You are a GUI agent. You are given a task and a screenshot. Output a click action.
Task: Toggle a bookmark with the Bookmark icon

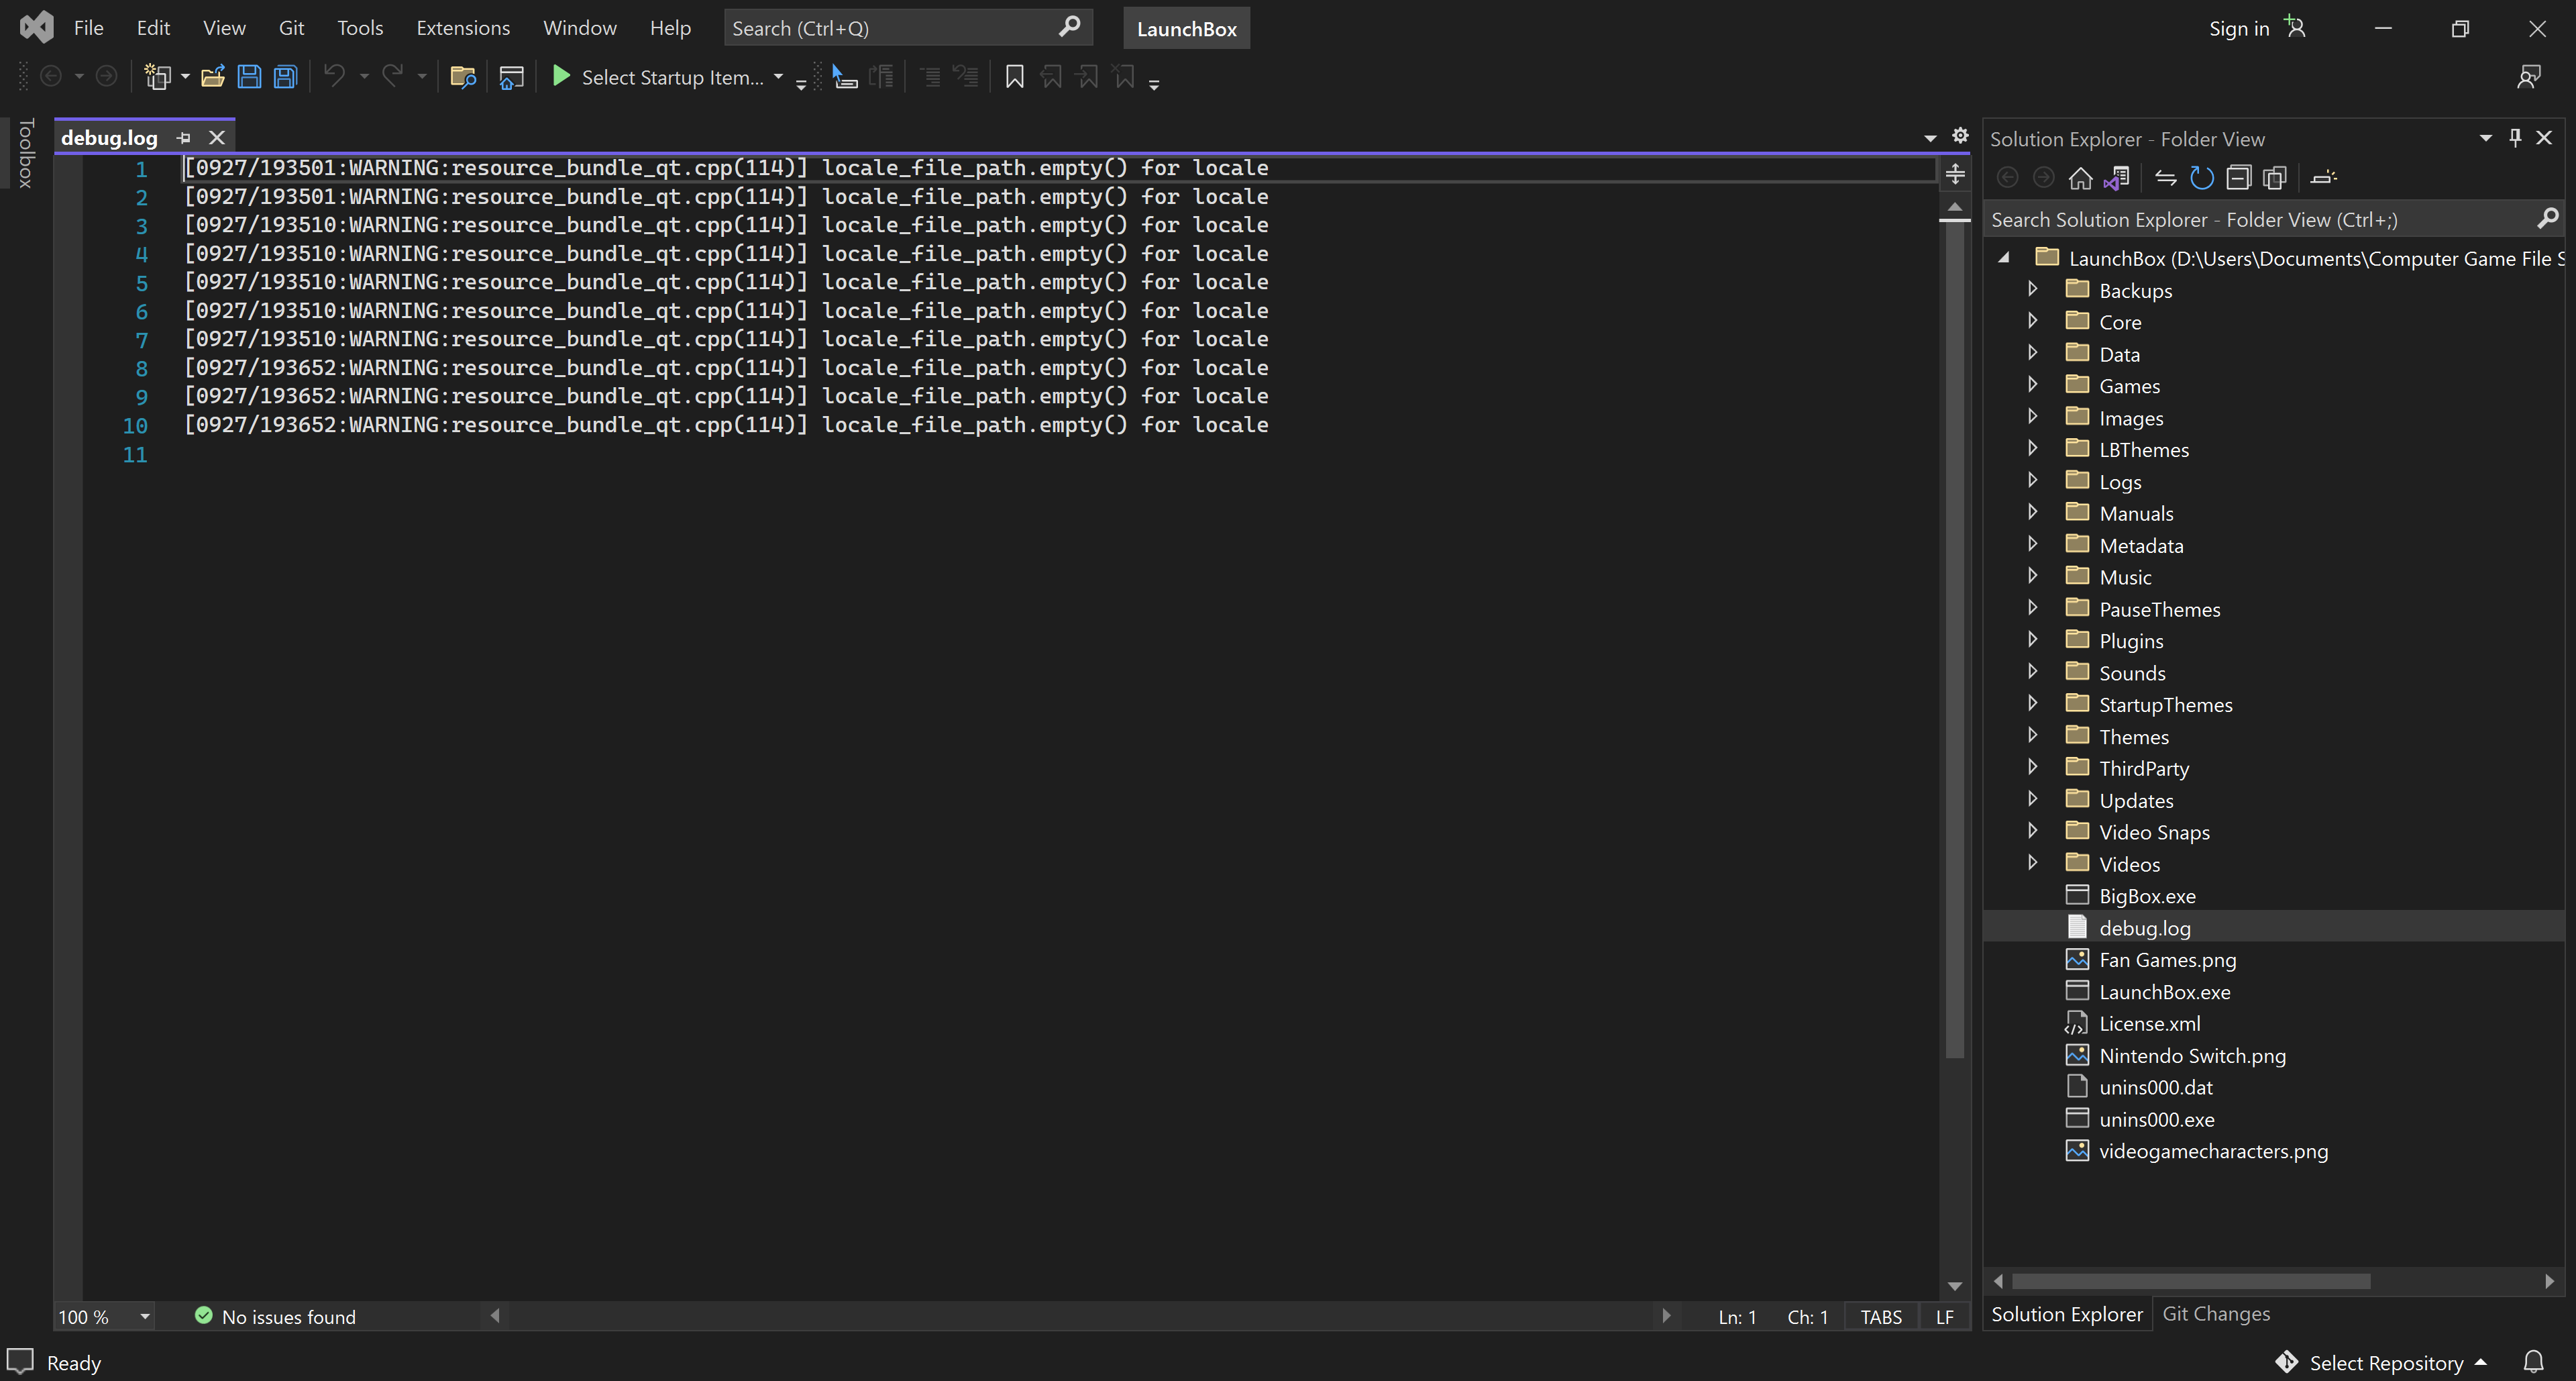click(1014, 77)
